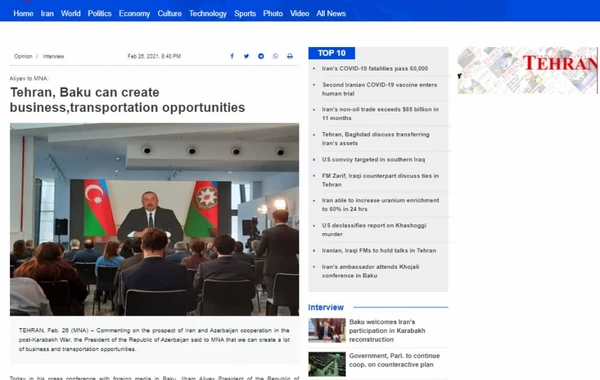Open "Tehran, Baghdad discuss transferring Iran's assets"

tap(375, 139)
